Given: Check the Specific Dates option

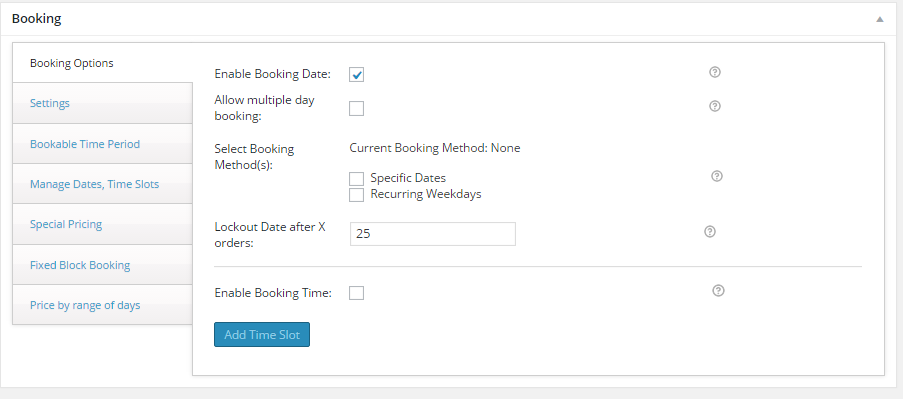Looking at the screenshot, I should pos(356,178).
